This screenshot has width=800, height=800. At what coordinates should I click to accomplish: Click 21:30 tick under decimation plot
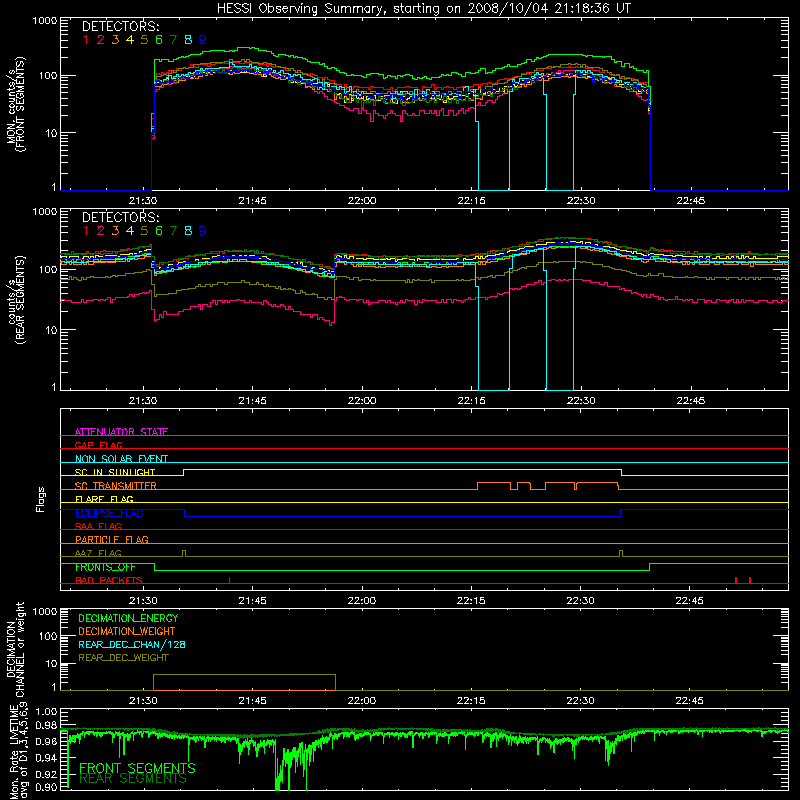pos(143,701)
